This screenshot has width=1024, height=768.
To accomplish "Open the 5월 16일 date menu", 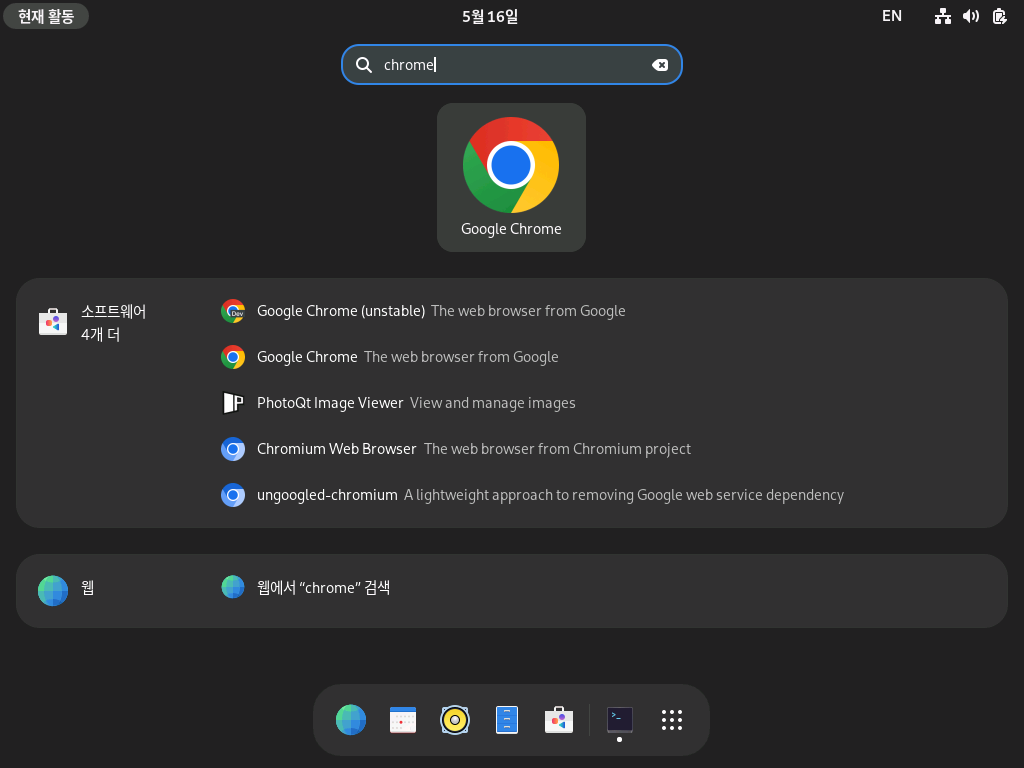I will click(x=490, y=16).
